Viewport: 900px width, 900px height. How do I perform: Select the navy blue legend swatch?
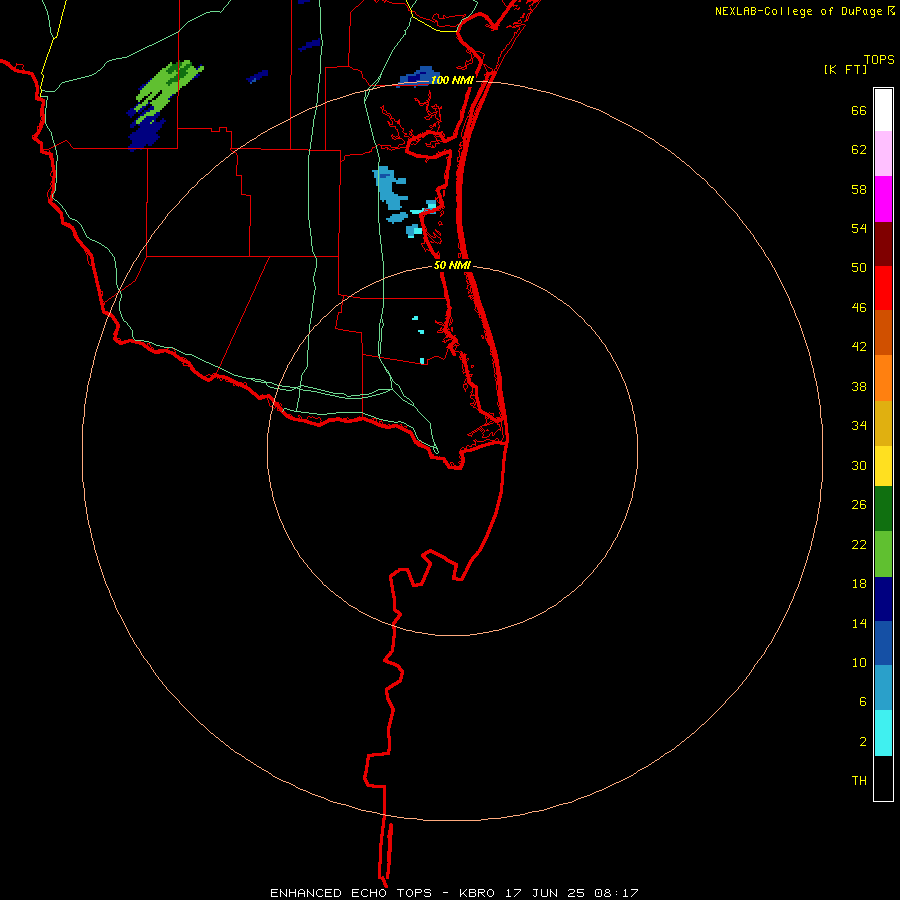pyautogui.click(x=883, y=599)
